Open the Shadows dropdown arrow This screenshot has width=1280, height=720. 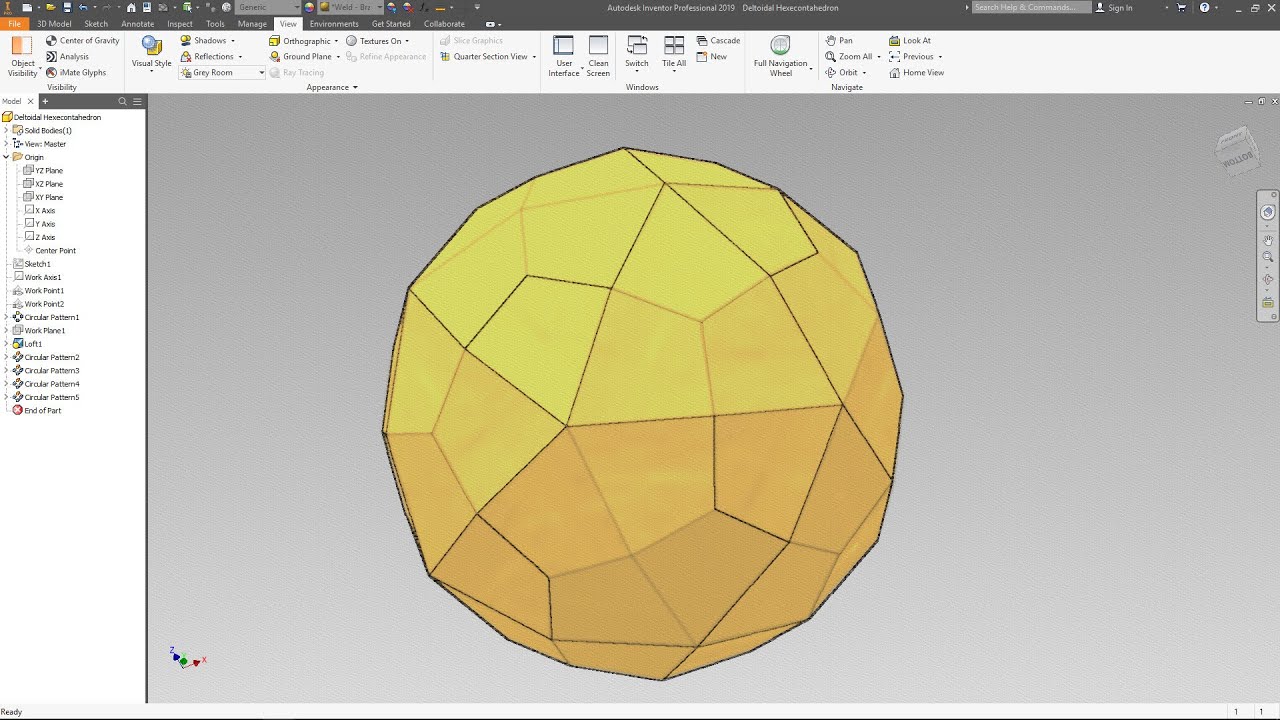pyautogui.click(x=233, y=41)
